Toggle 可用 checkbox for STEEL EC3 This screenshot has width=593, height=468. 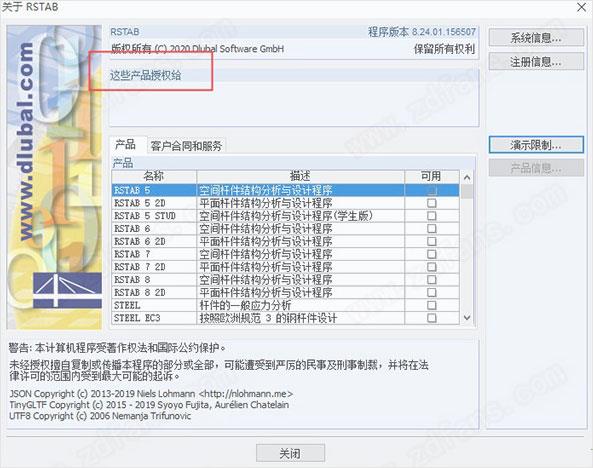[432, 318]
